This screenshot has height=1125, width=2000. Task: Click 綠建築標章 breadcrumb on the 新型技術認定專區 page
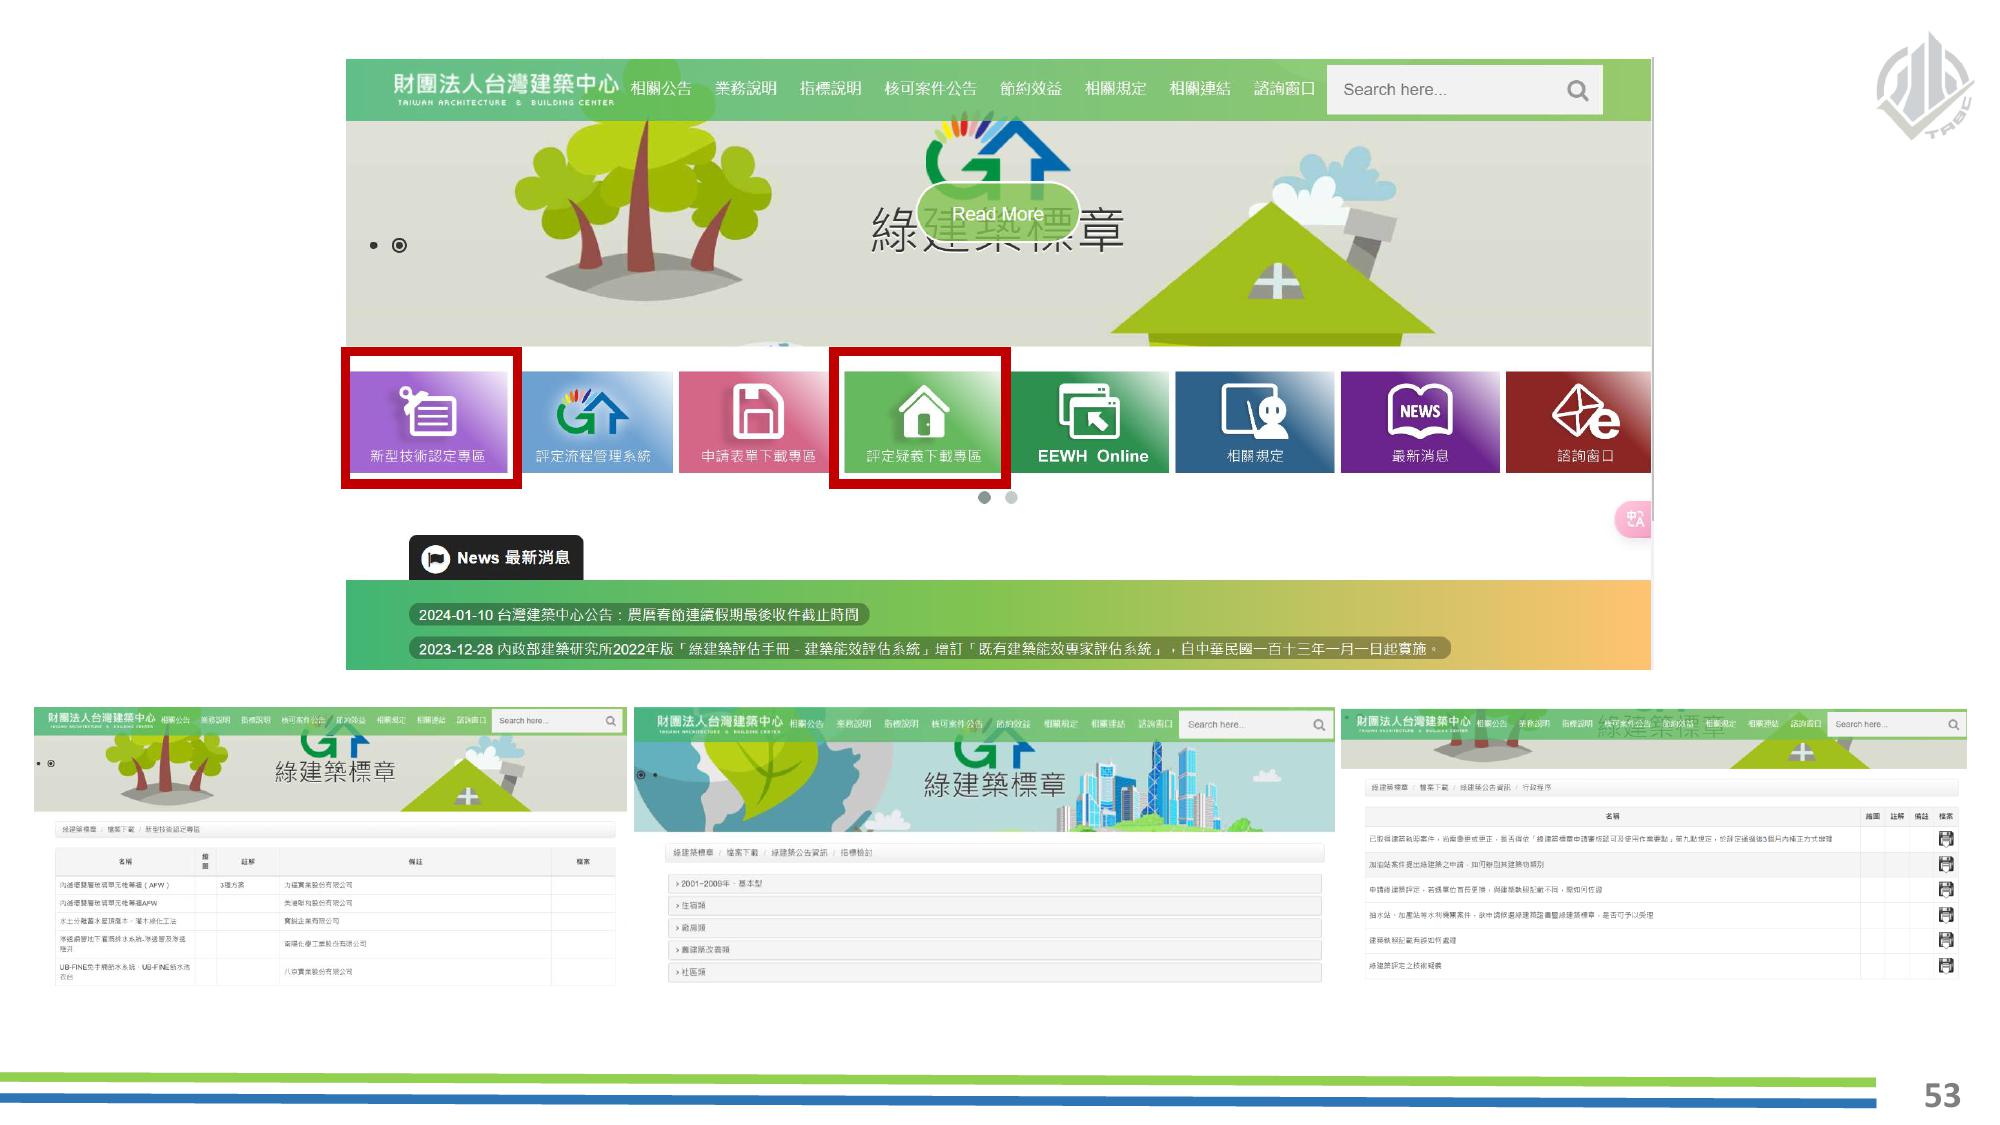pyautogui.click(x=79, y=830)
